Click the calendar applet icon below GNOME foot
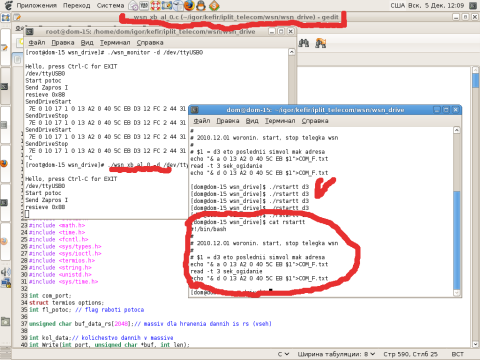Screen dimensions: 480x360 point(5,17)
